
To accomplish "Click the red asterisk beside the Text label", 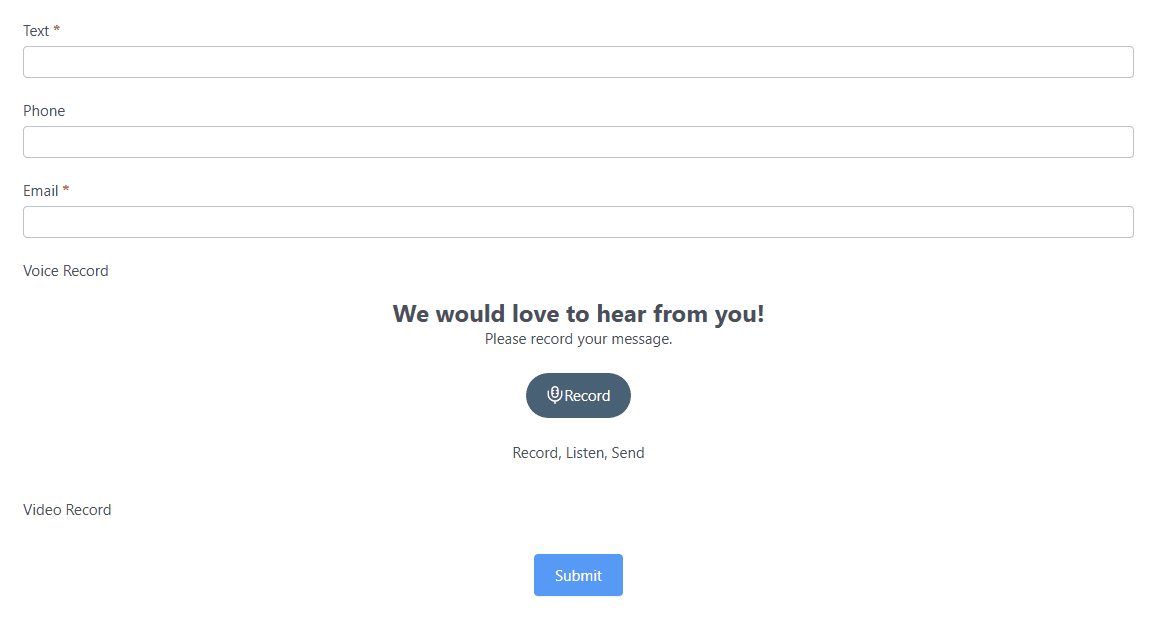I will click(57, 29).
